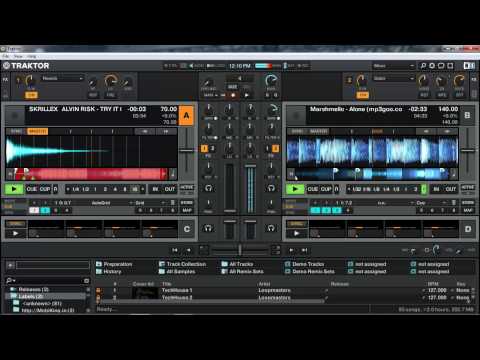Click the search magnifier icon in header
480x360 pixels.
(423, 66)
